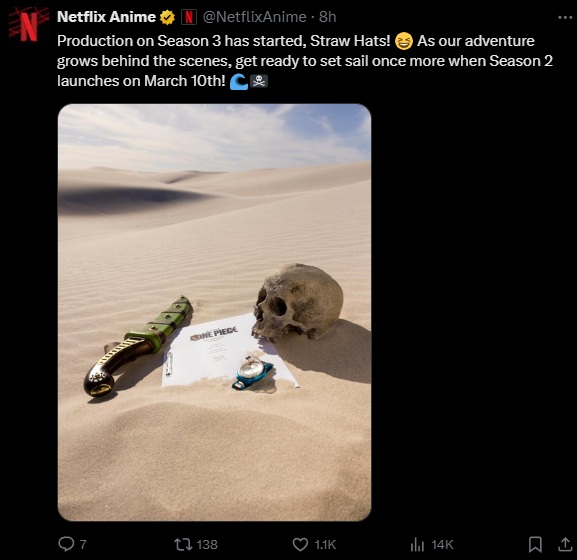Click the 138 repost count

click(x=207, y=545)
